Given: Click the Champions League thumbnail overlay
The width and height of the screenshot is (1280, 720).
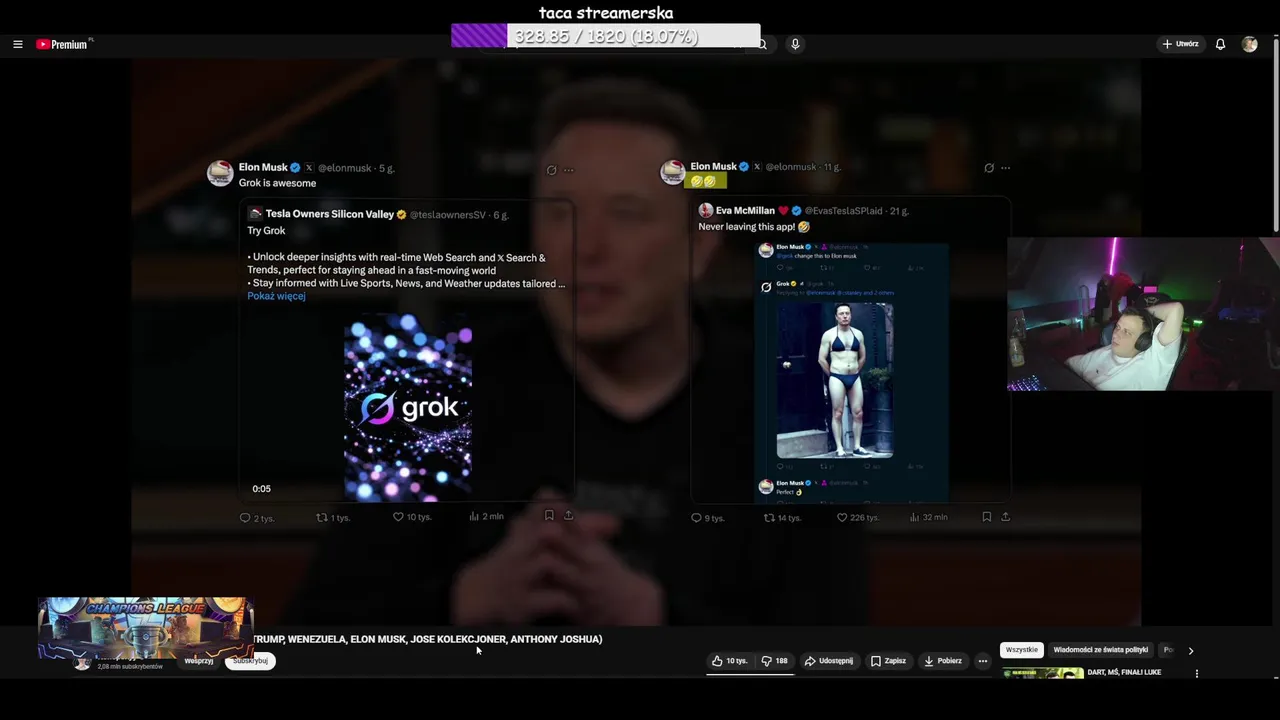Looking at the screenshot, I should (146, 629).
